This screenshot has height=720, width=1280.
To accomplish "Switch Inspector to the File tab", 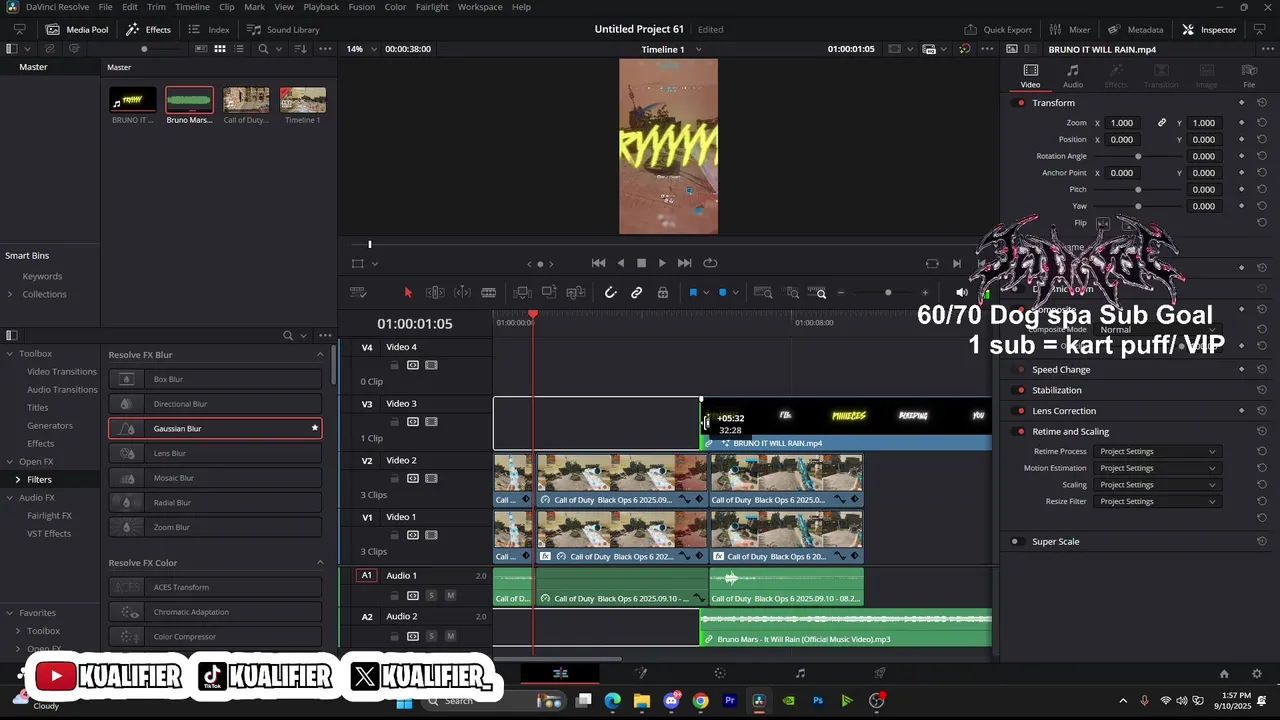I will [x=1249, y=76].
